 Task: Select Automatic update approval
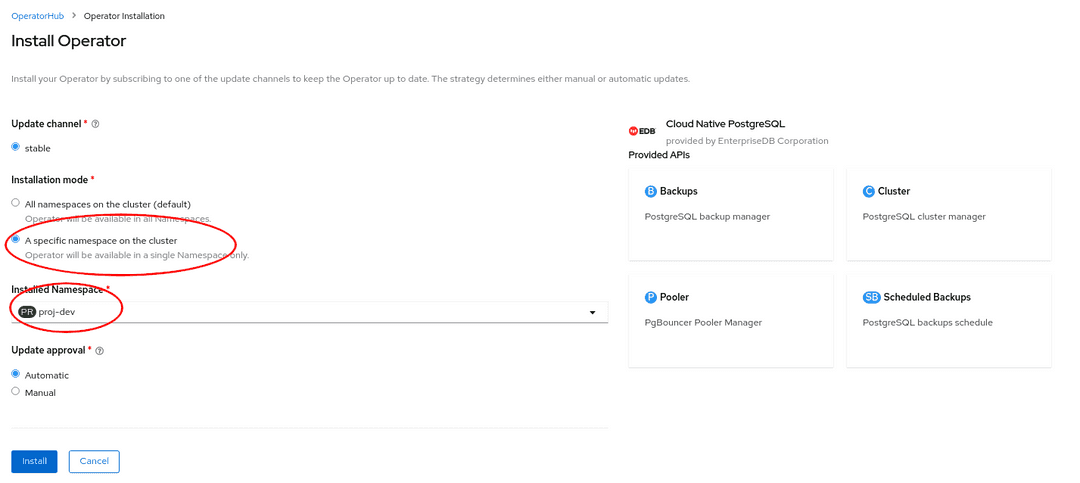coord(15,374)
